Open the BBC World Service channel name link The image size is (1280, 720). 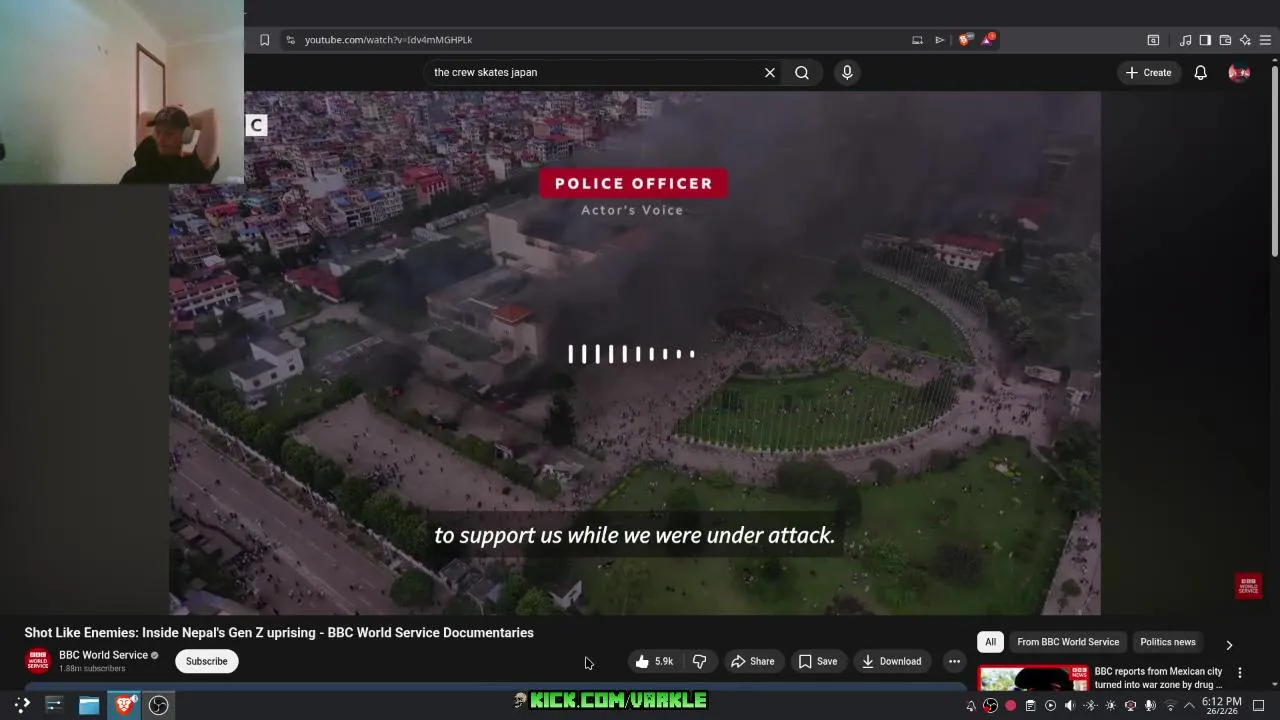(x=103, y=655)
